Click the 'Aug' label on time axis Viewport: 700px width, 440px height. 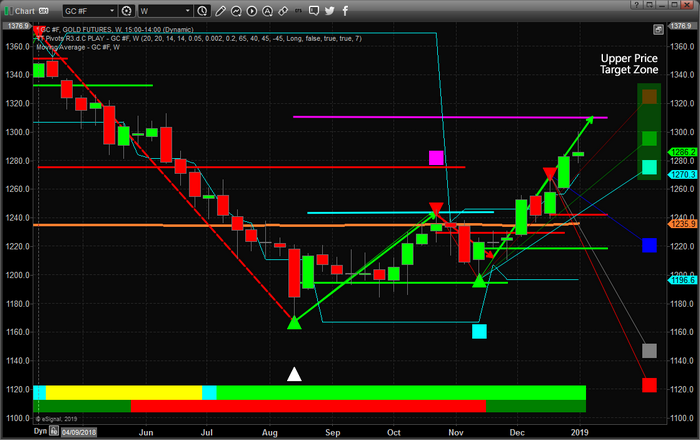270,432
